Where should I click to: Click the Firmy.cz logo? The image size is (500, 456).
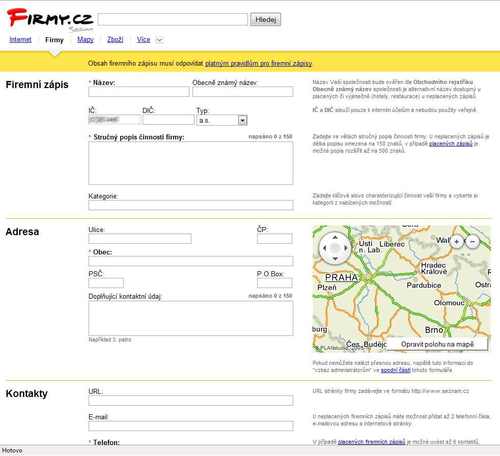[x=50, y=18]
